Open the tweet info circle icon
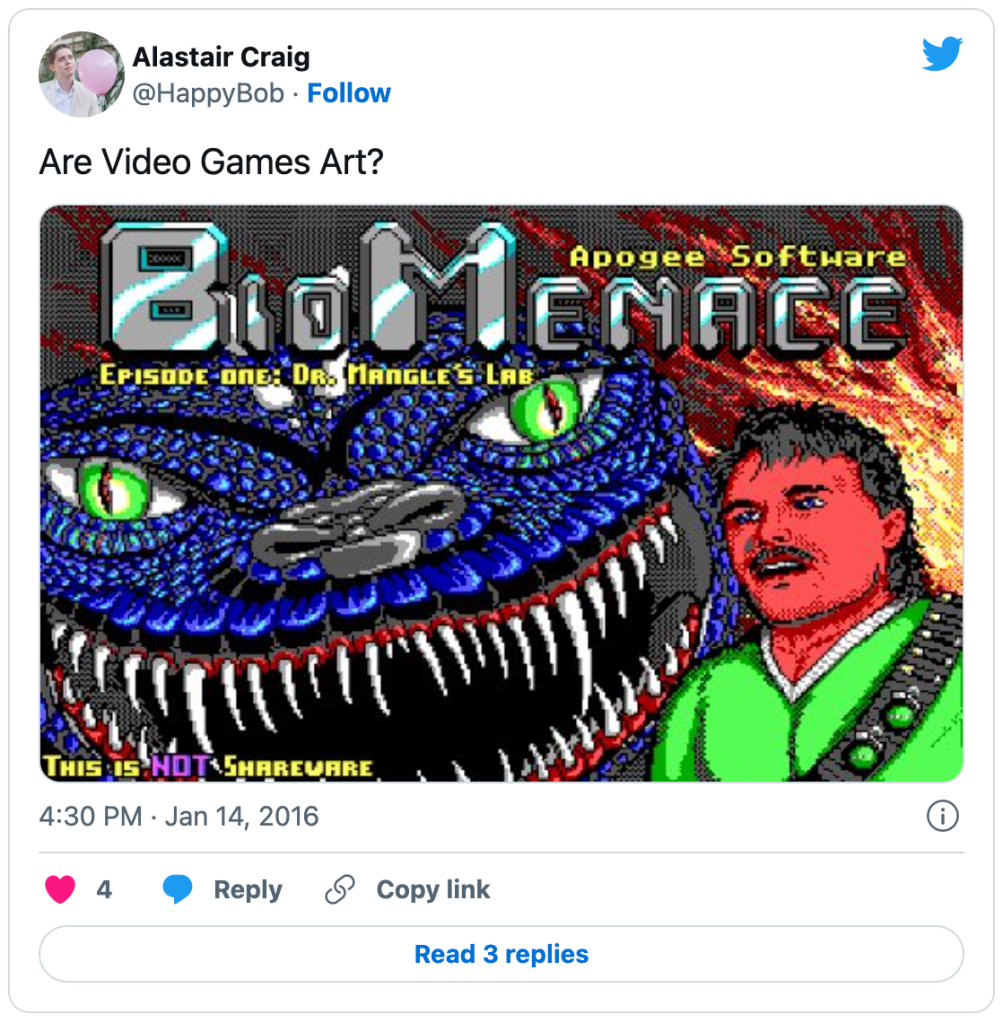 point(942,816)
